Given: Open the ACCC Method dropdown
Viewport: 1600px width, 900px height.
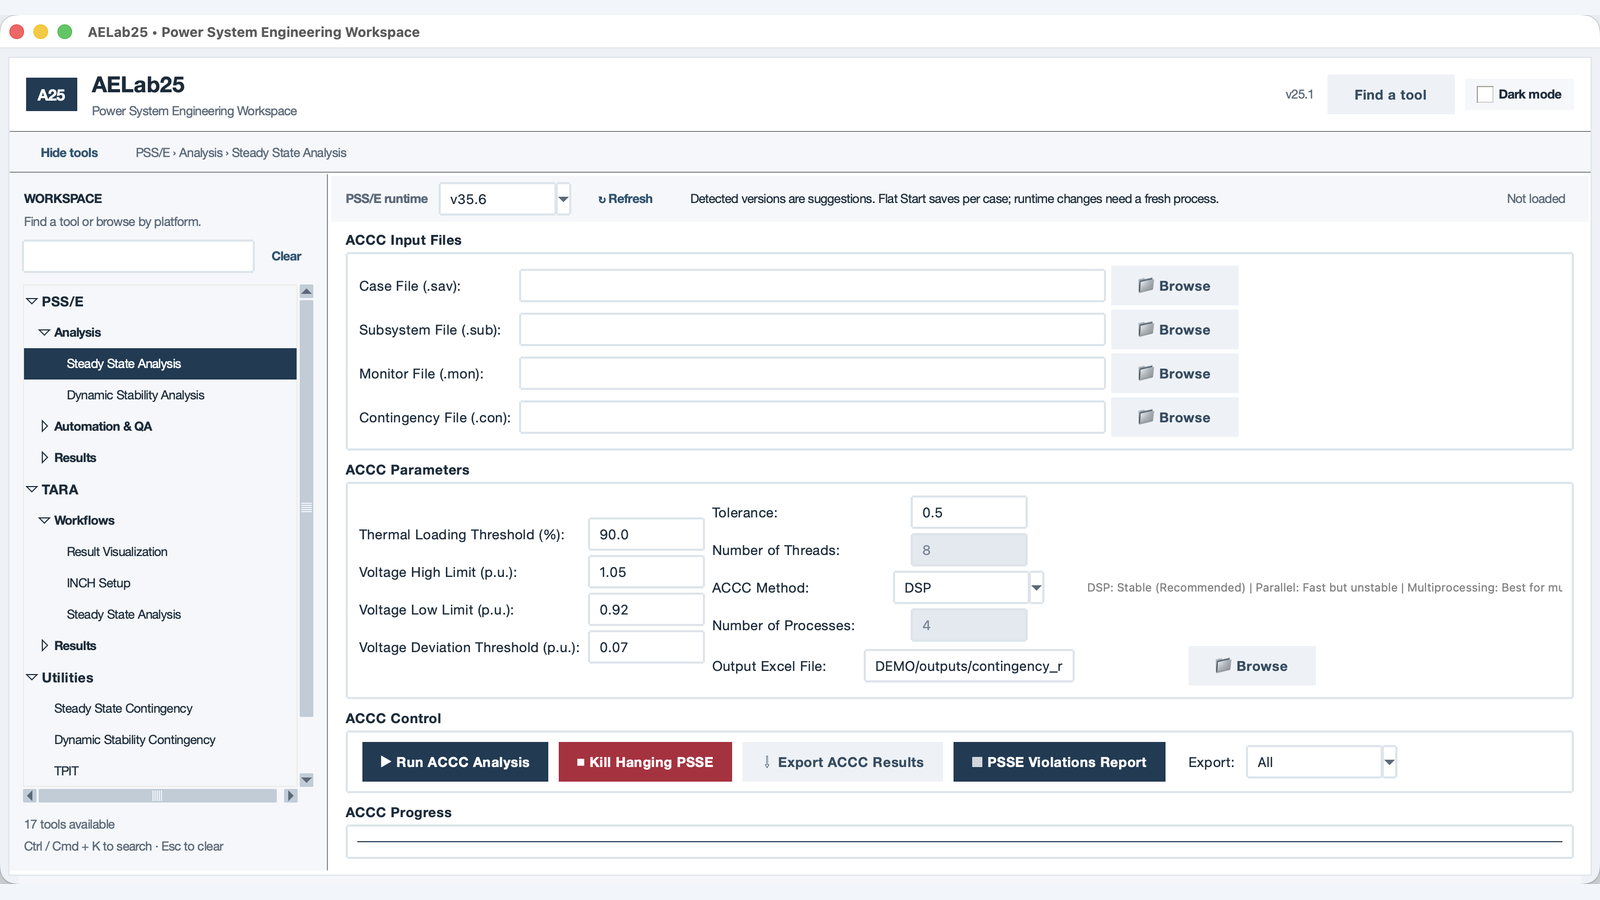Looking at the screenshot, I should (x=1036, y=588).
